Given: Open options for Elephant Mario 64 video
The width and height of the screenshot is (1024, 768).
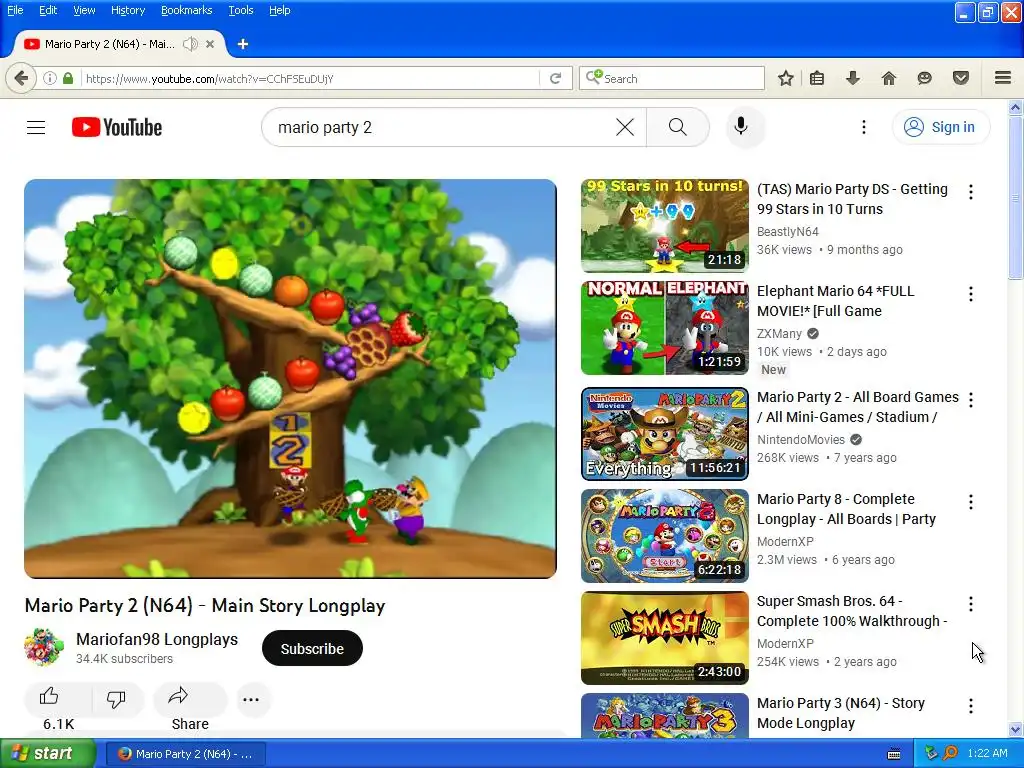Looking at the screenshot, I should click(x=970, y=294).
